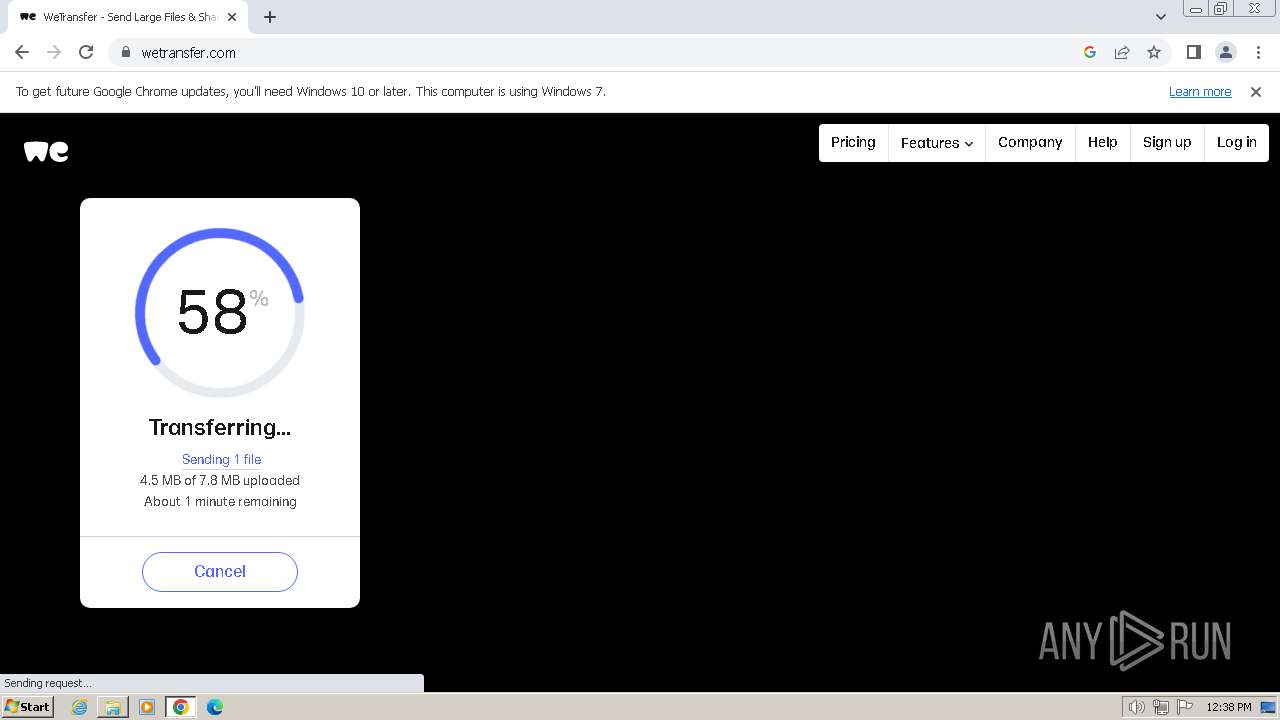Screen dimensions: 1280x720
Task: Click '4.5 MB of 7.8 MB uploaded' text
Action: pos(220,480)
